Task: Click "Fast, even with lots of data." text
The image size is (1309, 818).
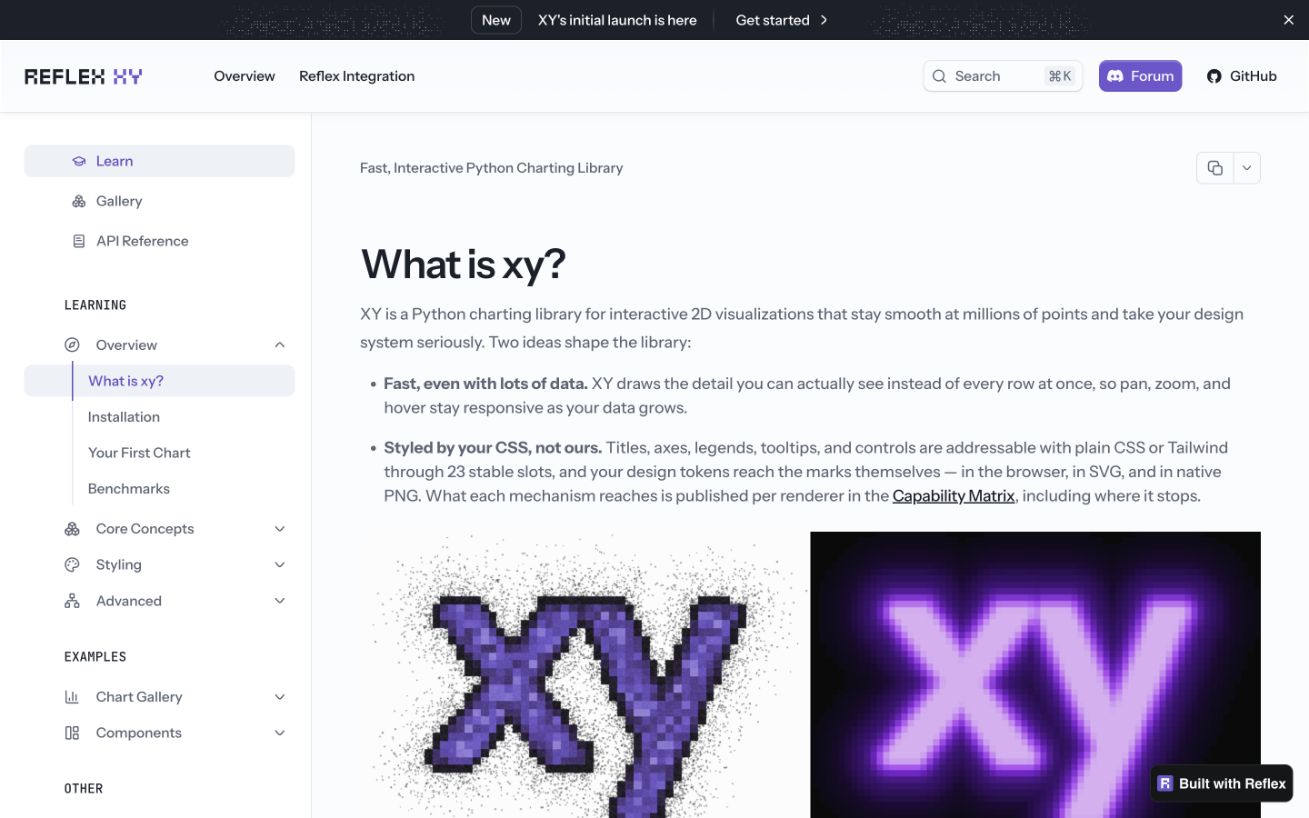Action: (485, 384)
